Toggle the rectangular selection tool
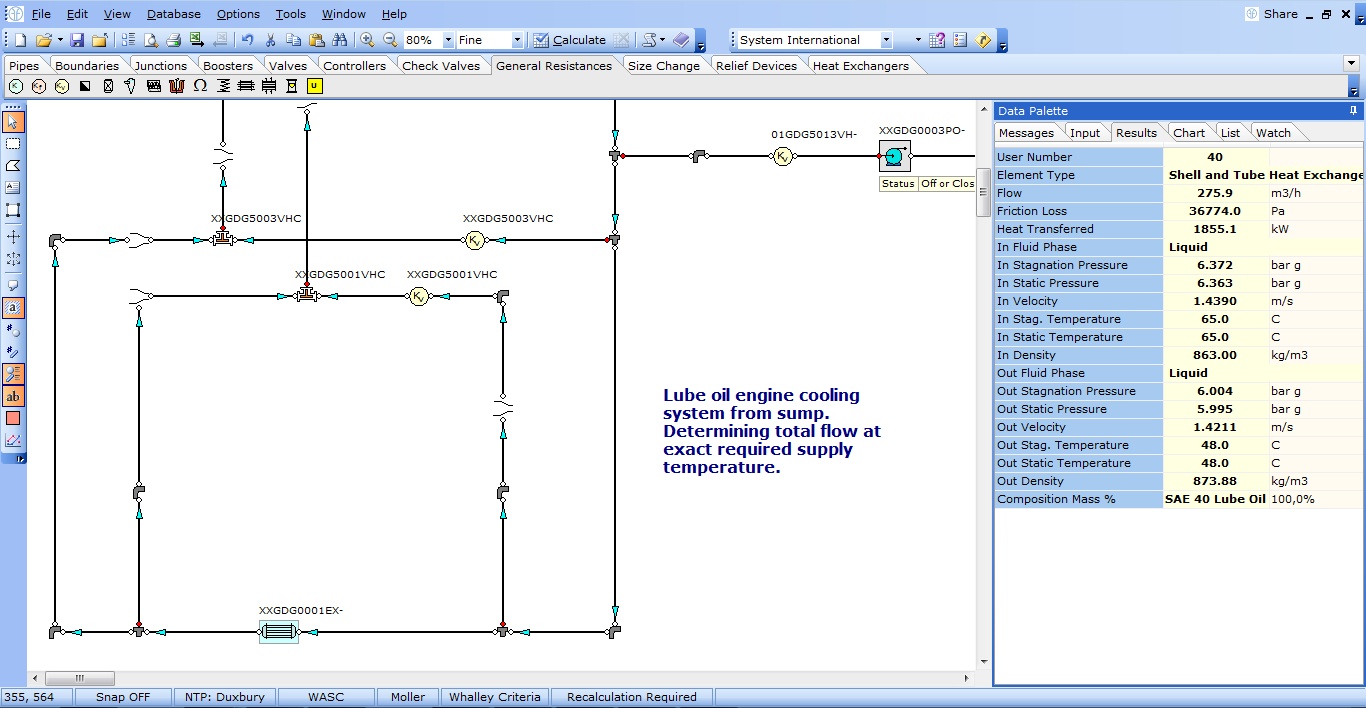The image size is (1366, 708). click(13, 144)
